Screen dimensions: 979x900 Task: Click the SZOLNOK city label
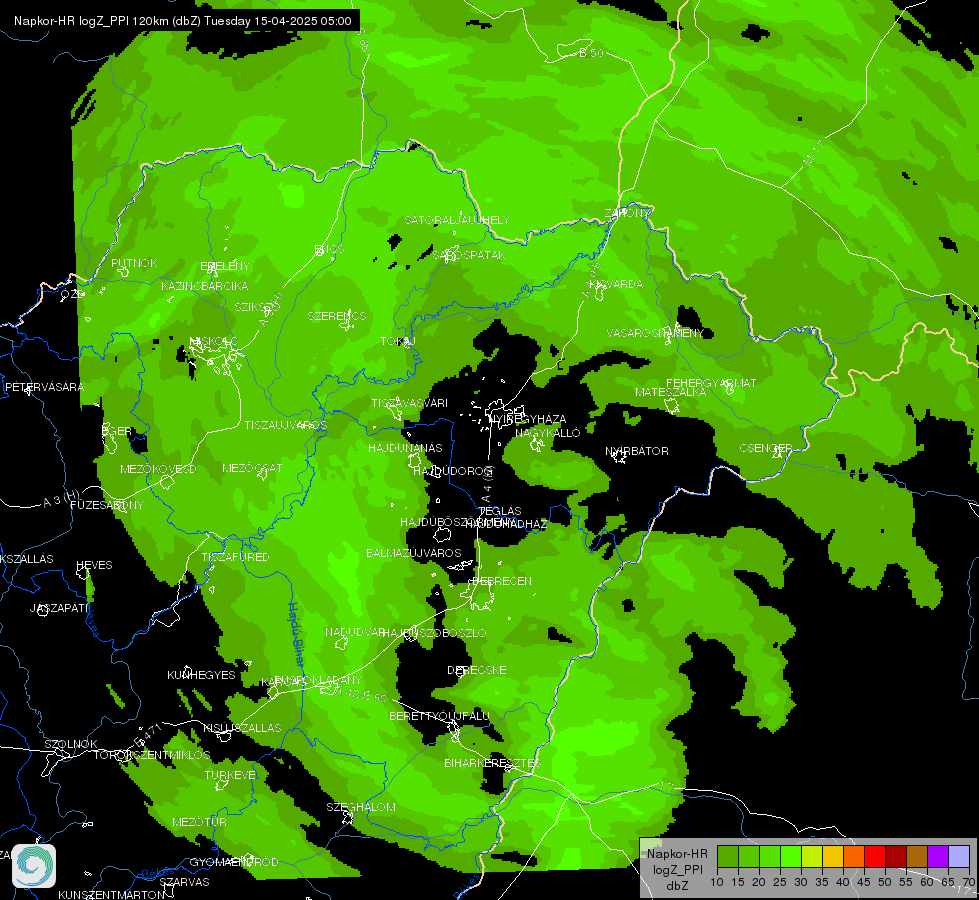[x=71, y=744]
